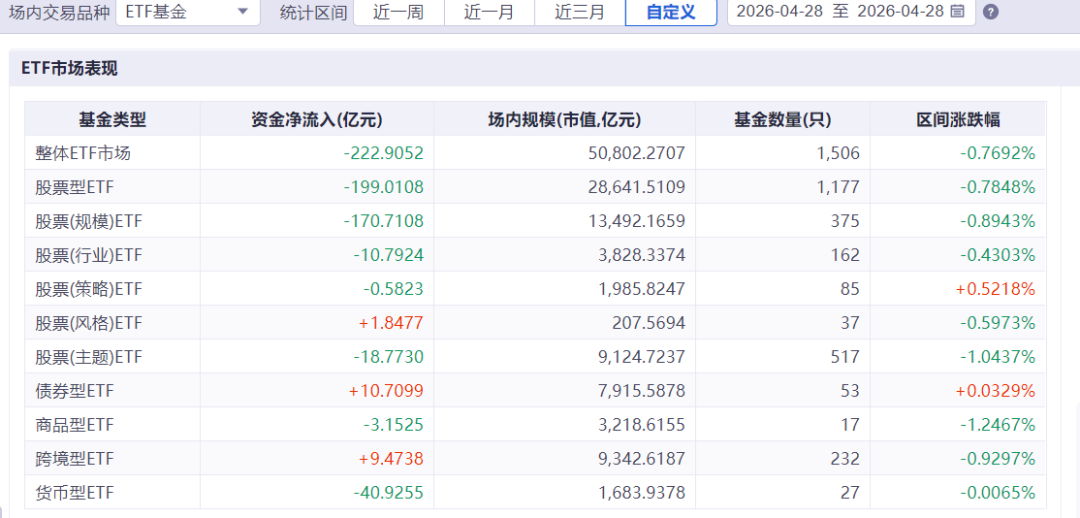Open the ETF基金 product type dropdown
The height and width of the screenshot is (518, 1080).
pos(188,12)
